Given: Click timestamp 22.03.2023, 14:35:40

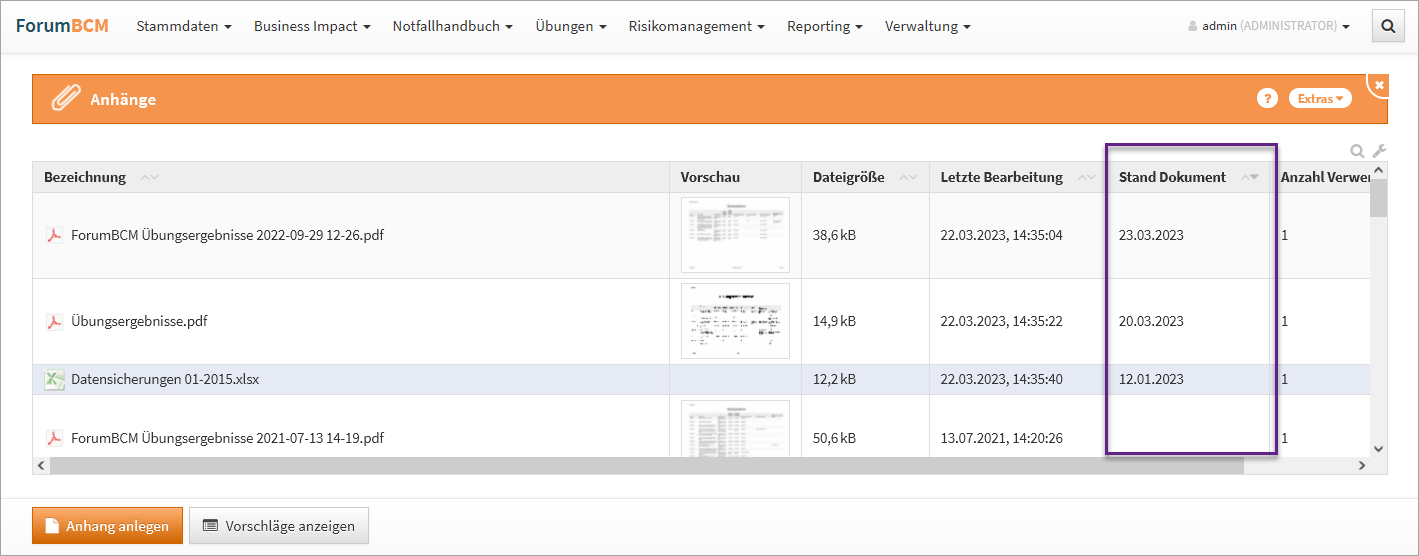Looking at the screenshot, I should click(1001, 380).
